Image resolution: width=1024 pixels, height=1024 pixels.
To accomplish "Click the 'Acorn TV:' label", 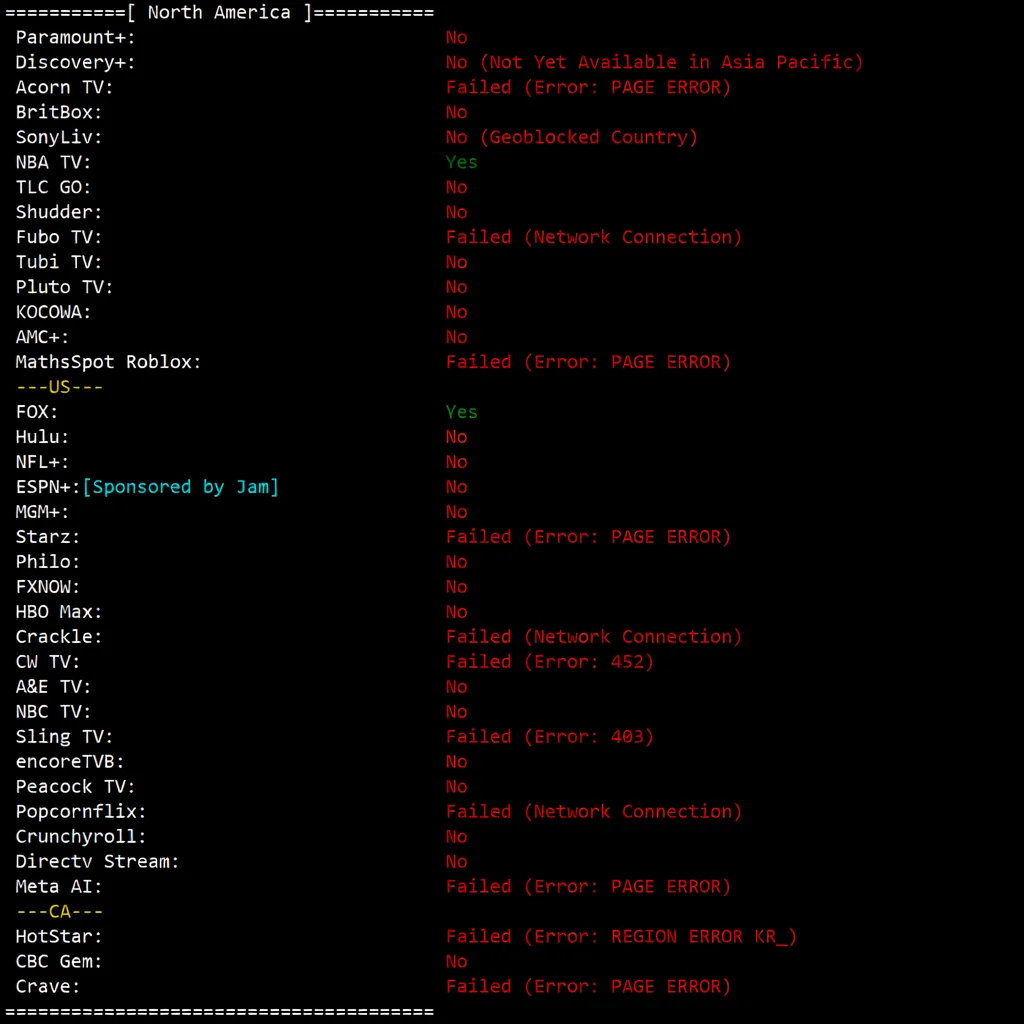I will pyautogui.click(x=64, y=88).
